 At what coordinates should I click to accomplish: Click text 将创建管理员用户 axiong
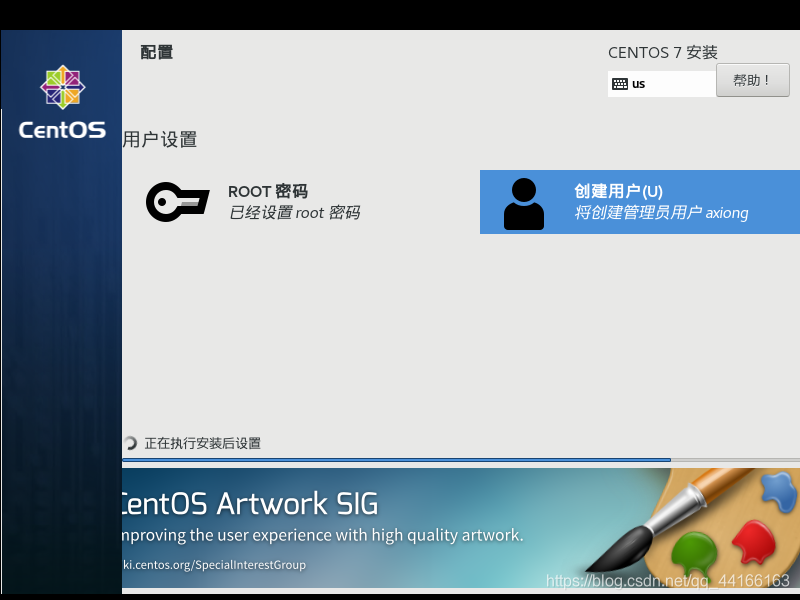(x=661, y=212)
